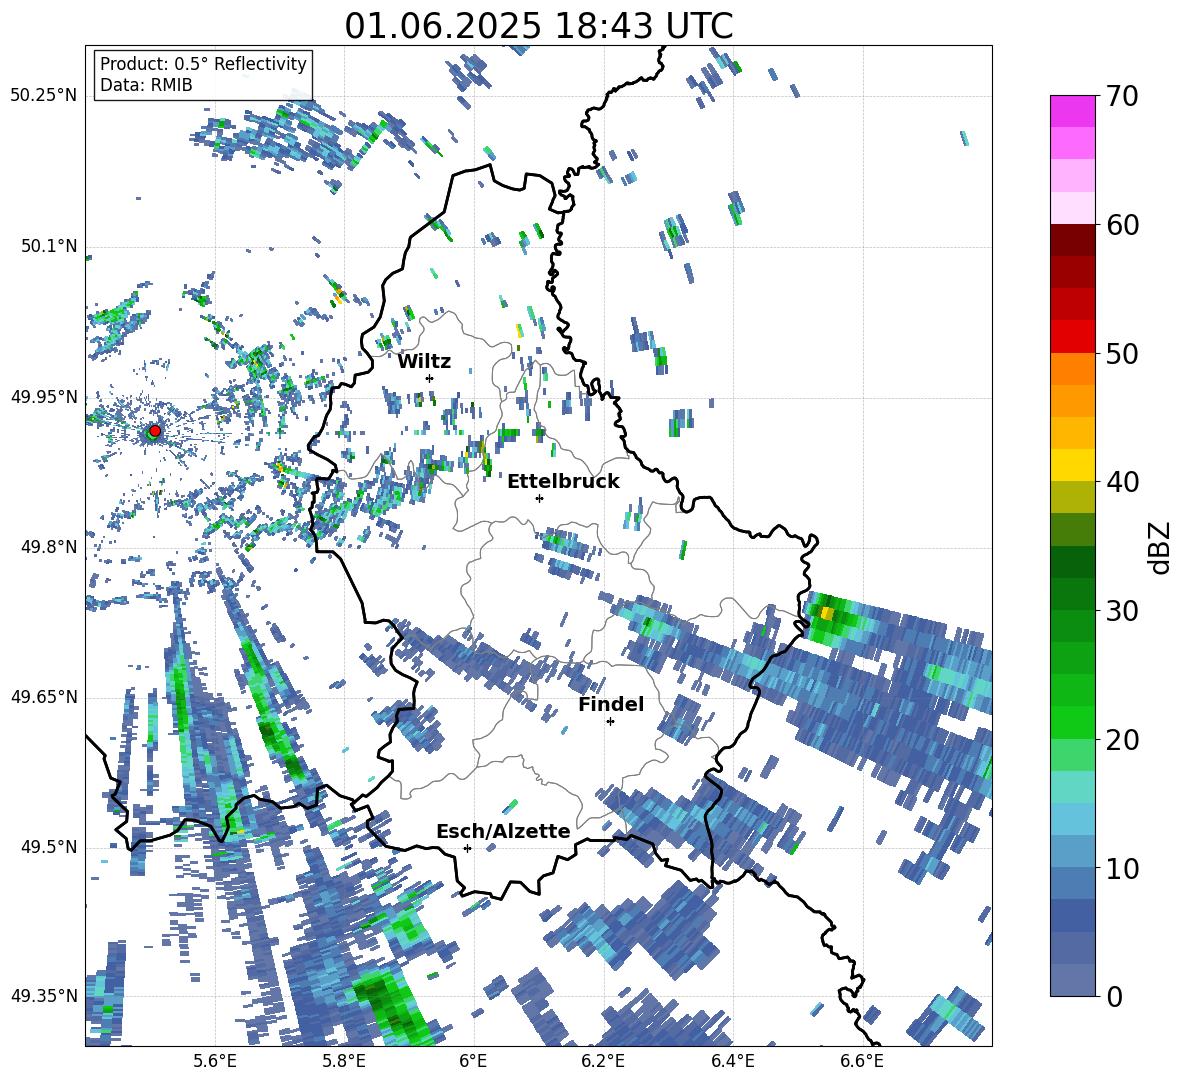The image size is (1184, 1081).
Task: Click the 5.6°E longitude label
Action: click(215, 1061)
